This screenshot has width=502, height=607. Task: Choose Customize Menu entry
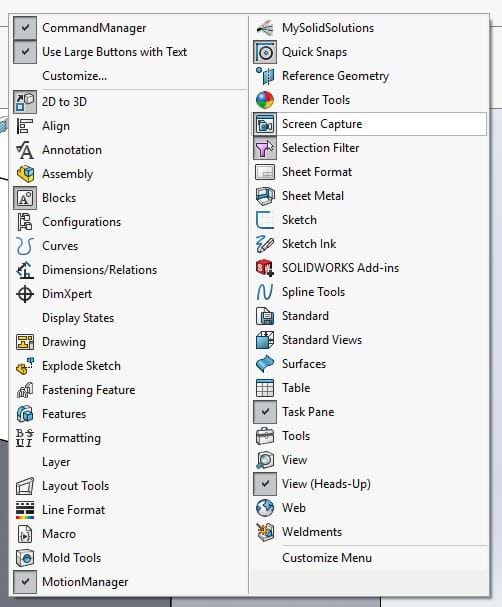(x=327, y=558)
